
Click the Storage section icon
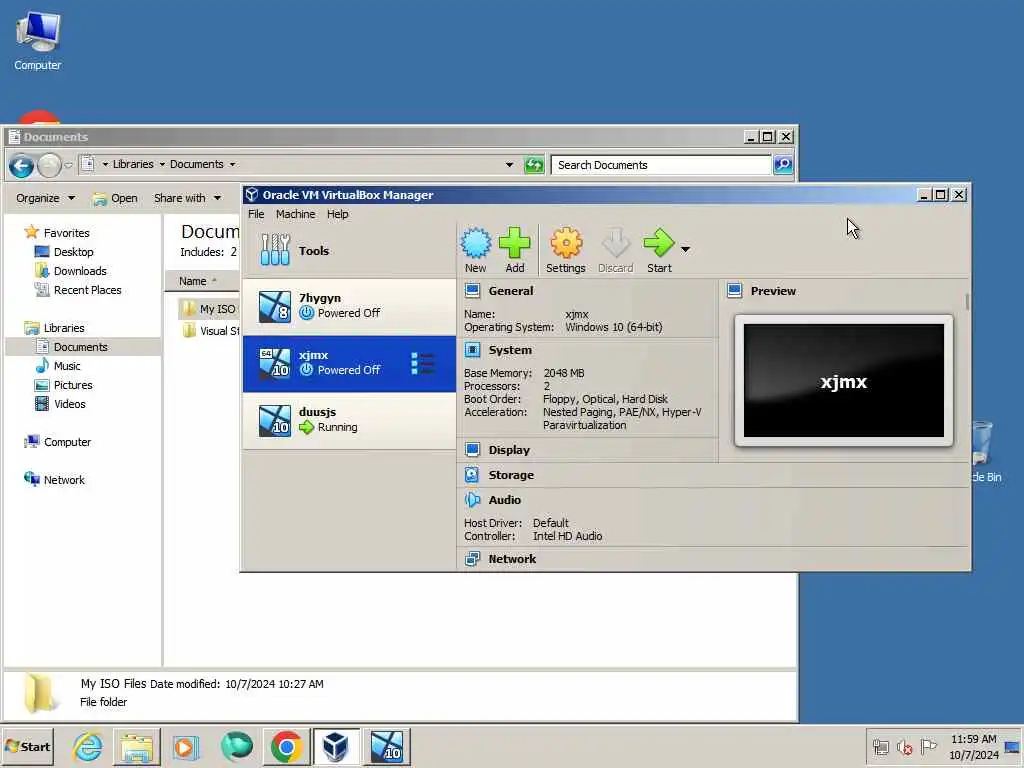pyautogui.click(x=472, y=475)
